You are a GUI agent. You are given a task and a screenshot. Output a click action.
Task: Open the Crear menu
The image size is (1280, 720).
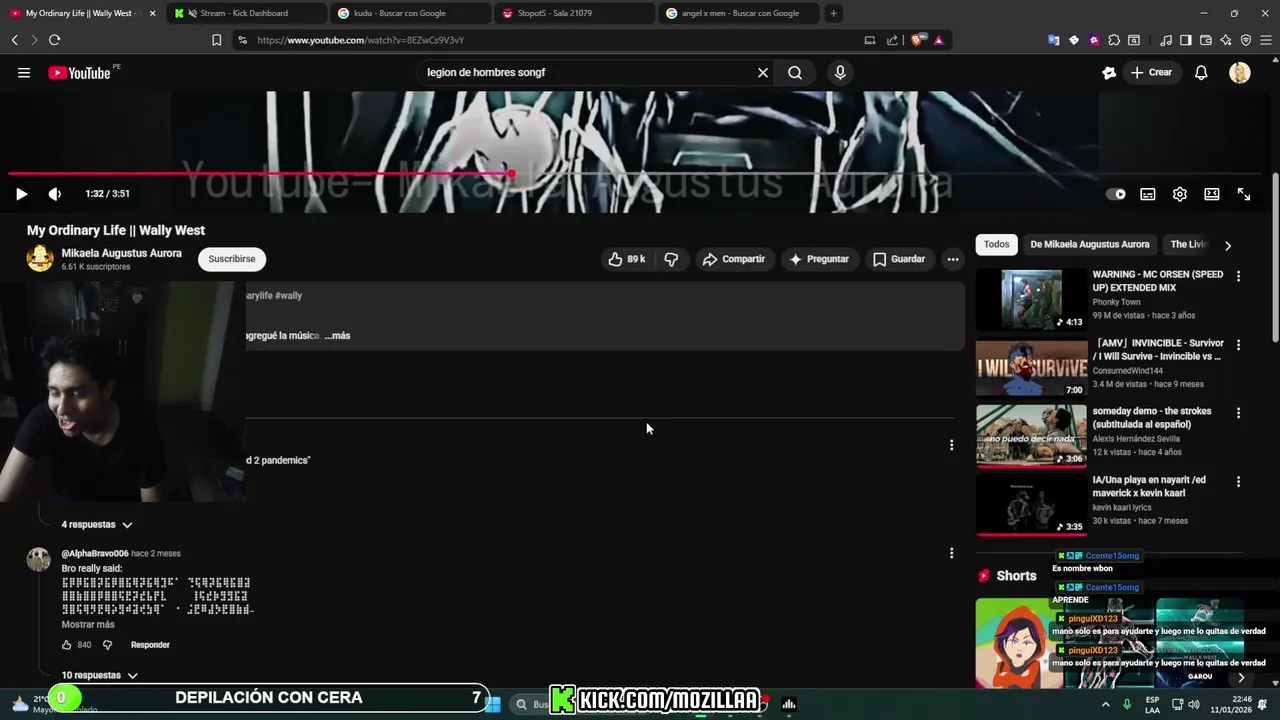(1151, 72)
